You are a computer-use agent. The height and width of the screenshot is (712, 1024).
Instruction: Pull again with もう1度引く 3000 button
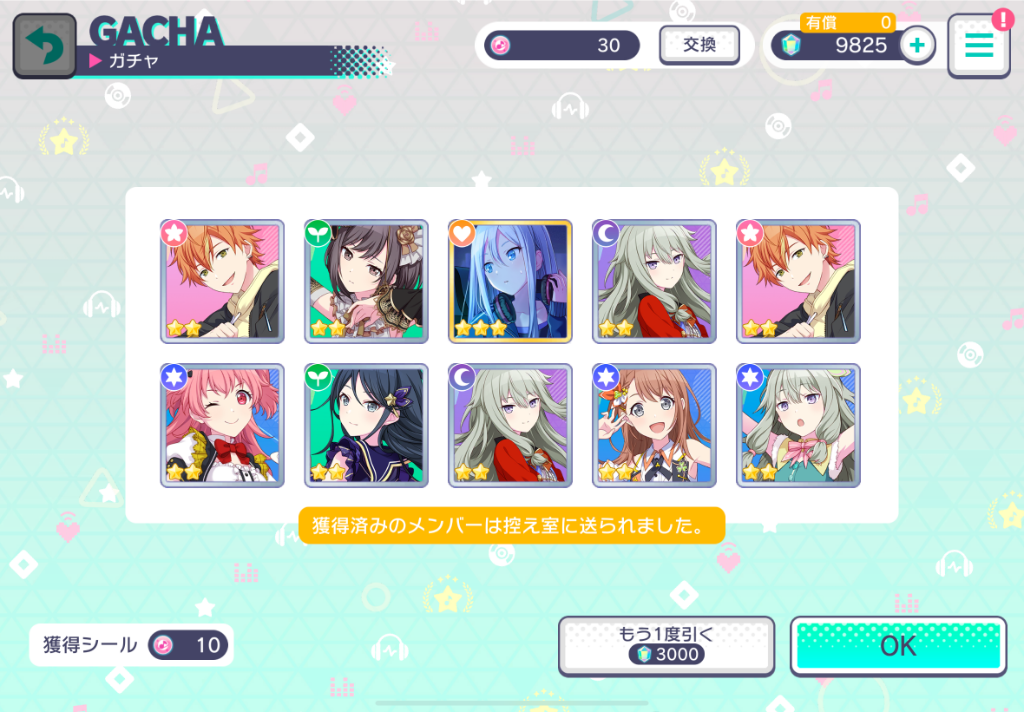click(666, 646)
